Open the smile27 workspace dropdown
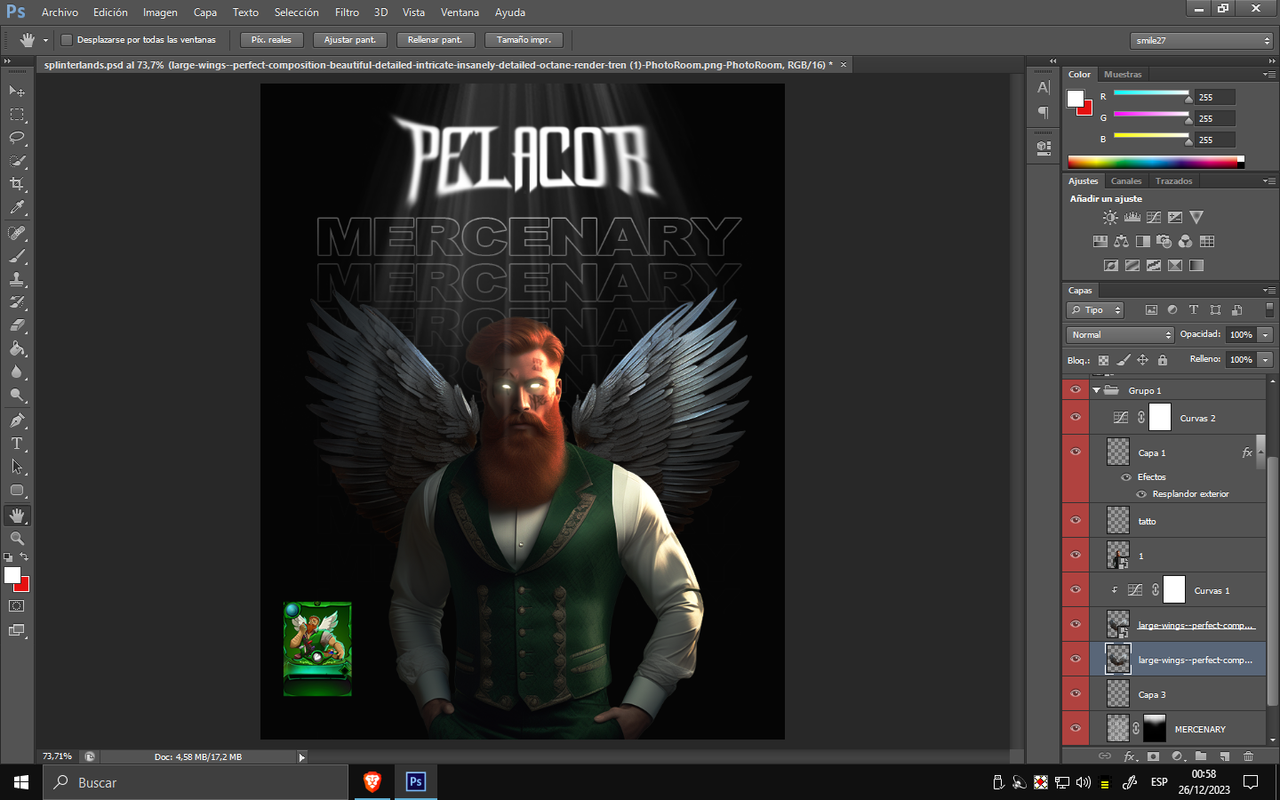 point(1201,40)
